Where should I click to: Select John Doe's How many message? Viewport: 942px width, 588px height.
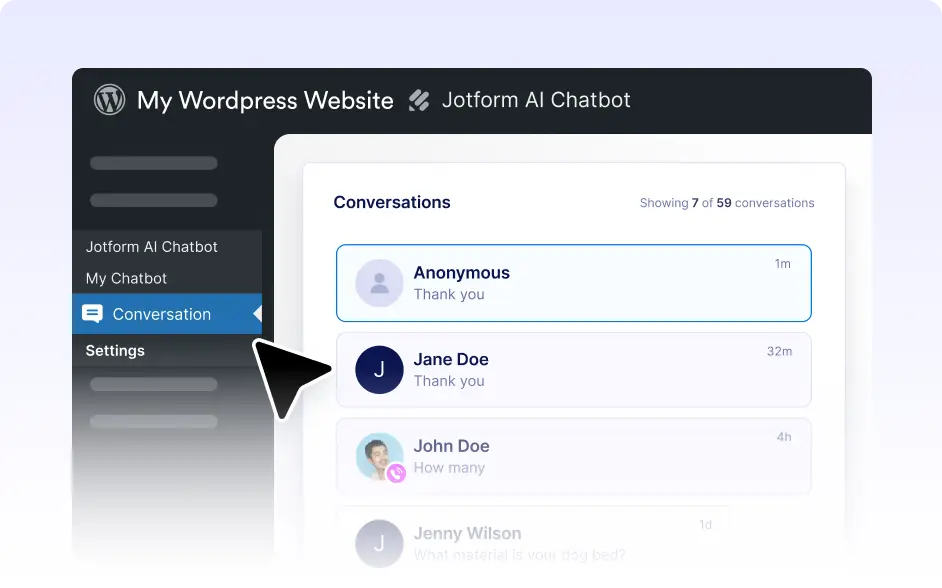(449, 468)
